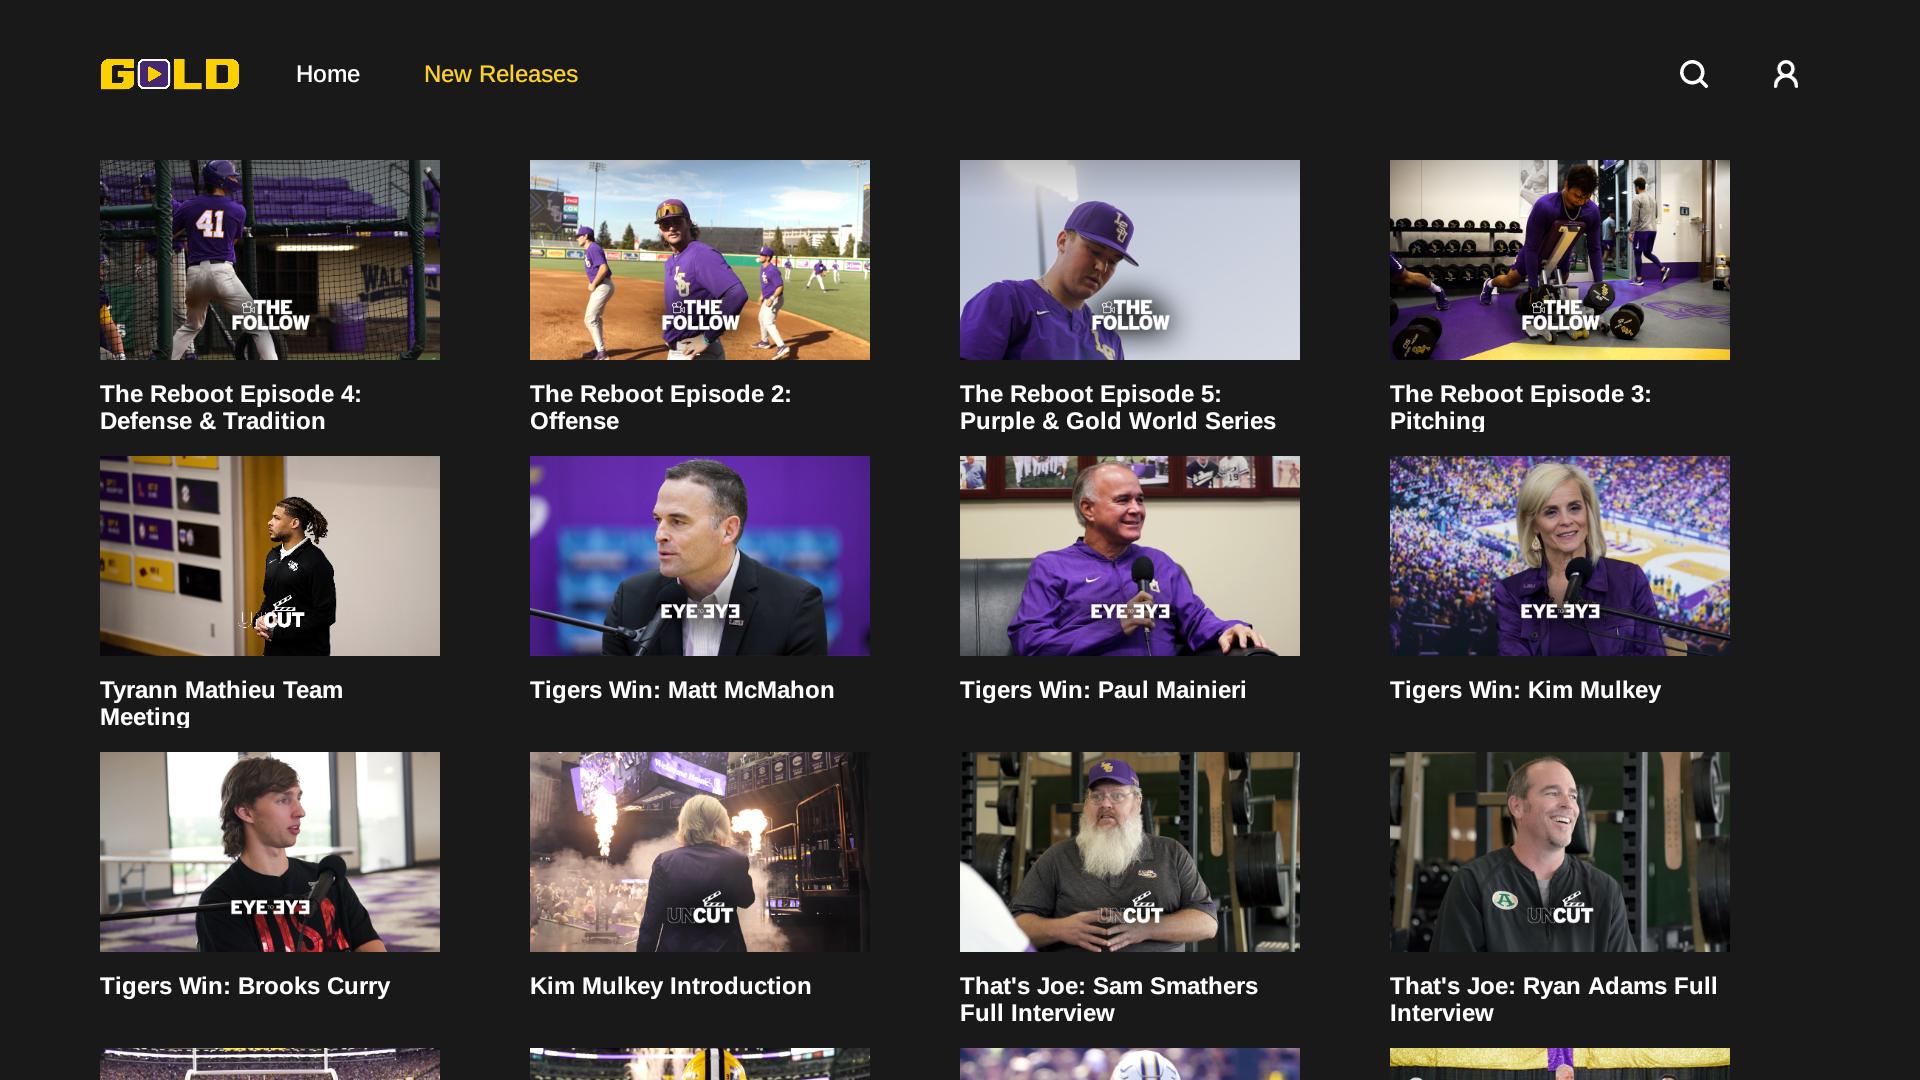Open The Reboot Episode 5 thumbnail
Image resolution: width=1920 pixels, height=1080 pixels.
[x=1130, y=260]
